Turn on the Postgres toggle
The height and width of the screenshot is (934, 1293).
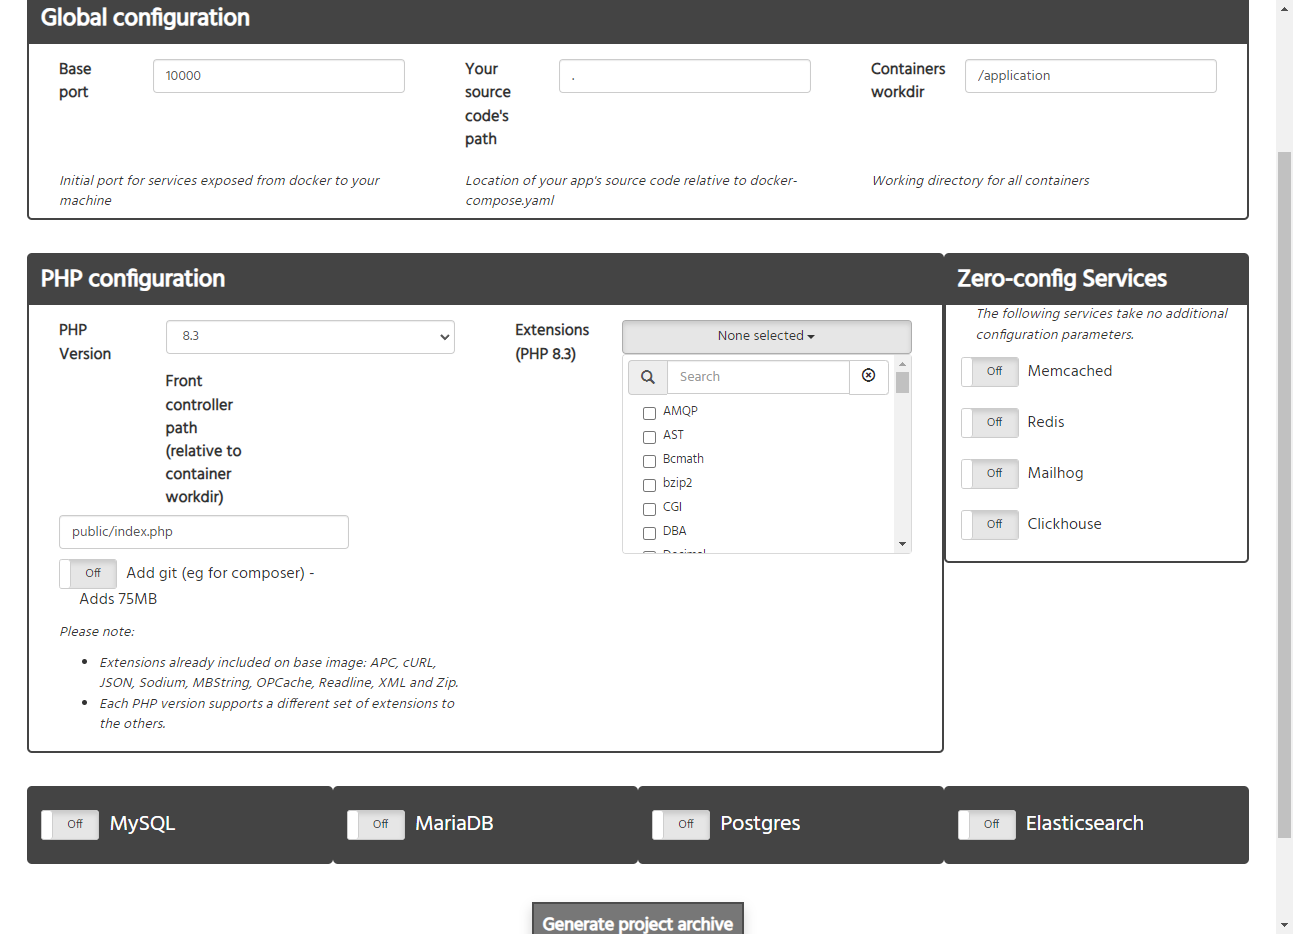pos(681,825)
